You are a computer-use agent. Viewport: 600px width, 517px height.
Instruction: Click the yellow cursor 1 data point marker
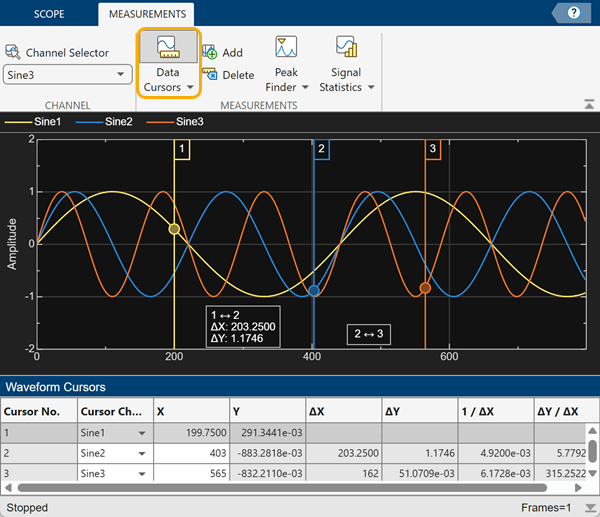(174, 229)
